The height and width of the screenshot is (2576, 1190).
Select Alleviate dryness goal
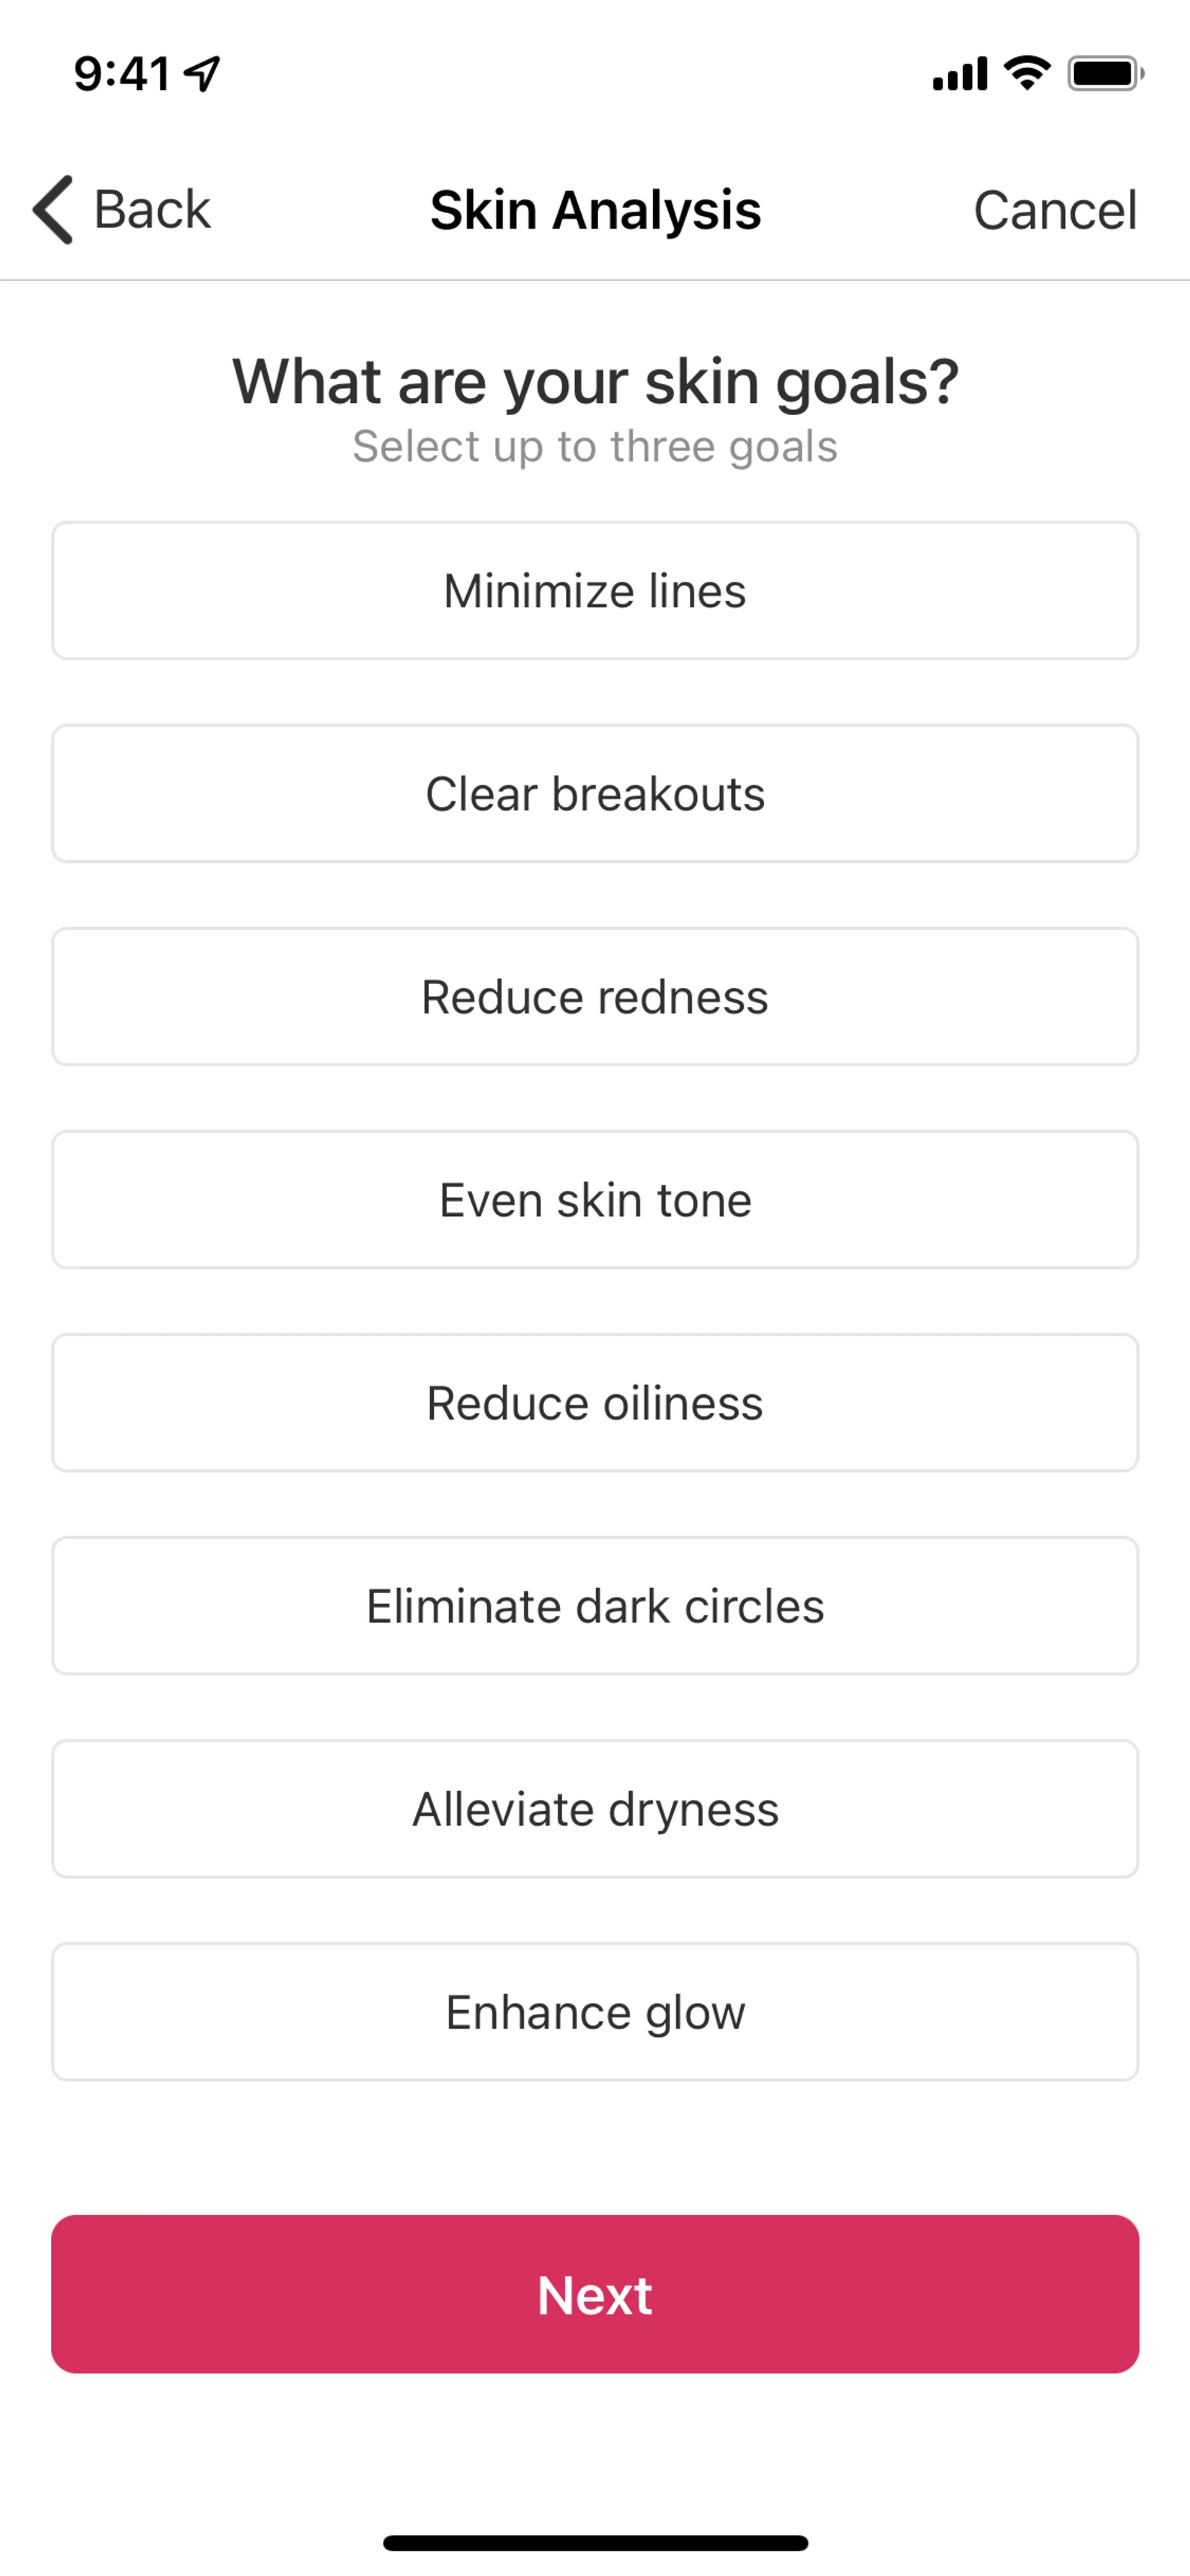(x=595, y=1809)
